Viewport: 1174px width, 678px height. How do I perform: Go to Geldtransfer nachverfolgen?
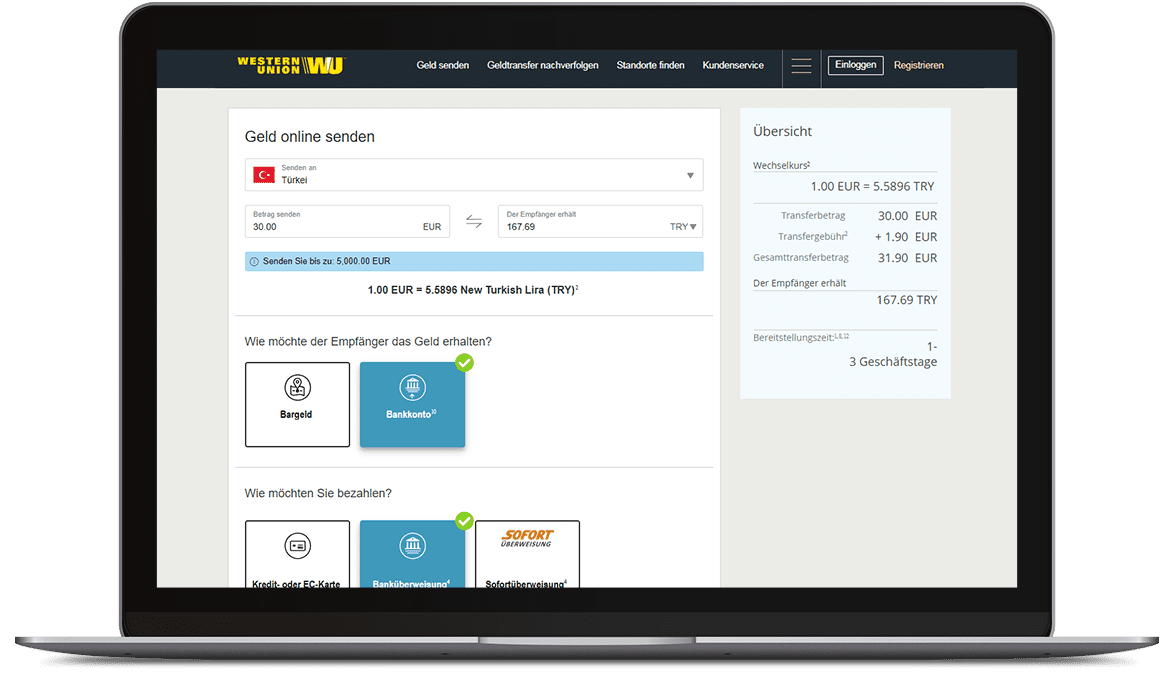[542, 66]
